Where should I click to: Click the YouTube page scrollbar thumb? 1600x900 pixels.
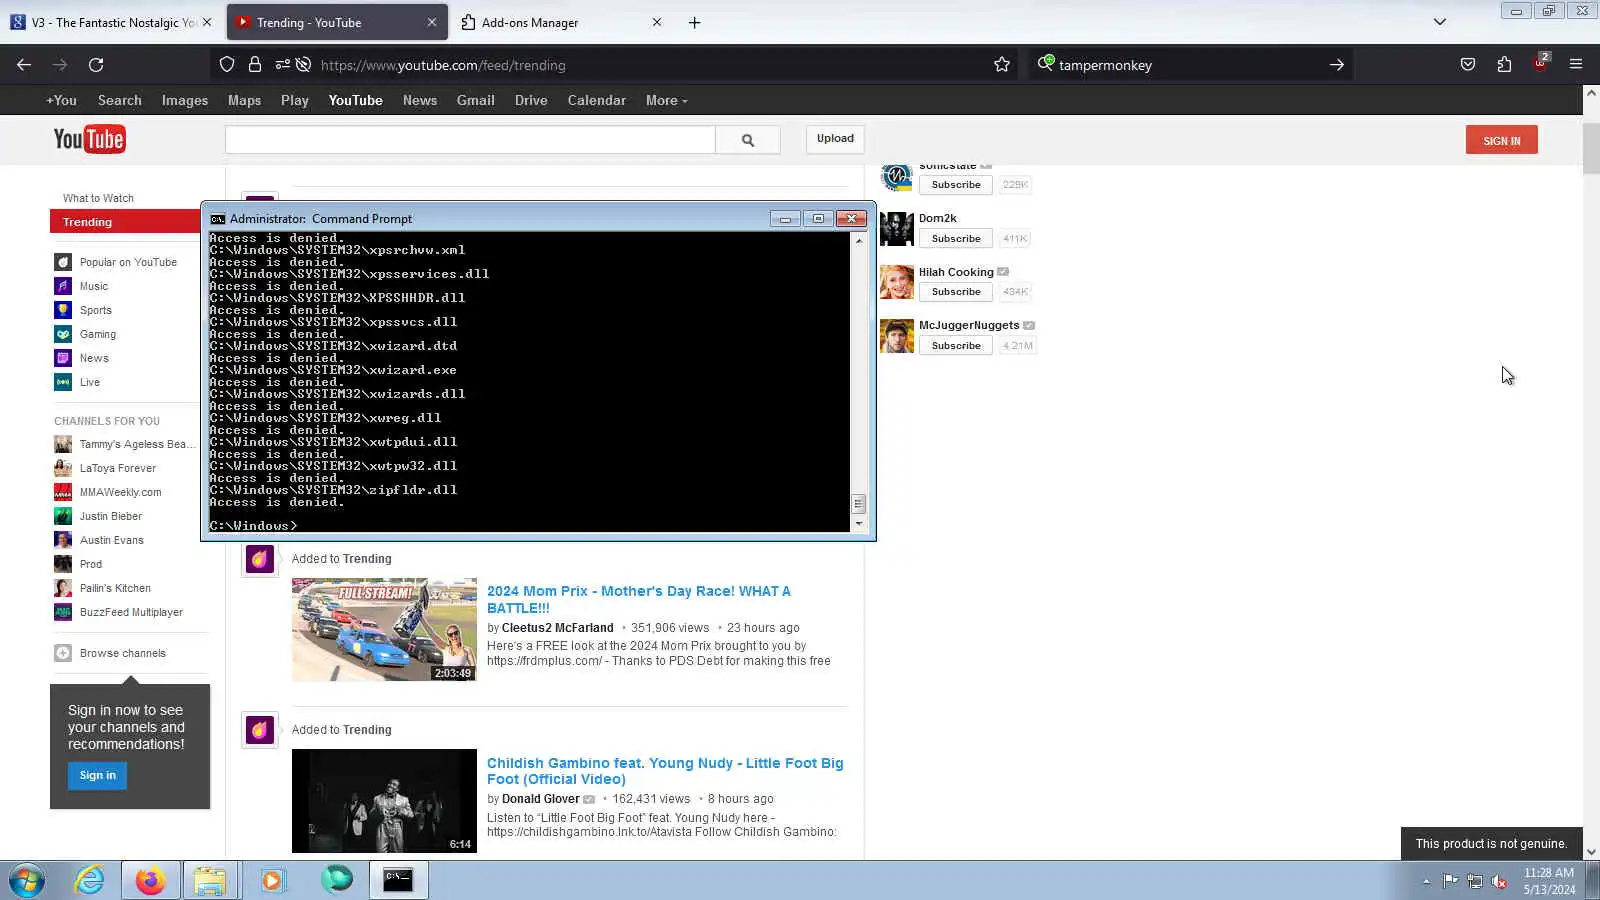pyautogui.click(x=1591, y=148)
